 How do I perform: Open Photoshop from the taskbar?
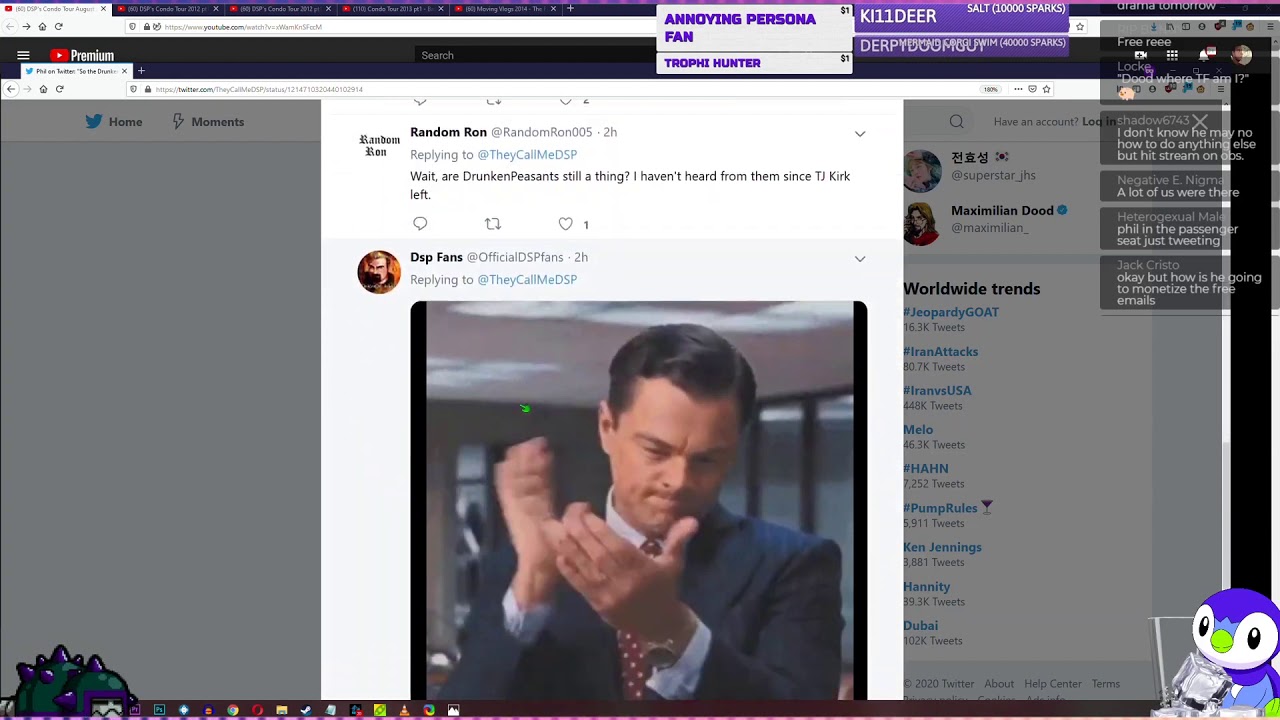click(159, 710)
